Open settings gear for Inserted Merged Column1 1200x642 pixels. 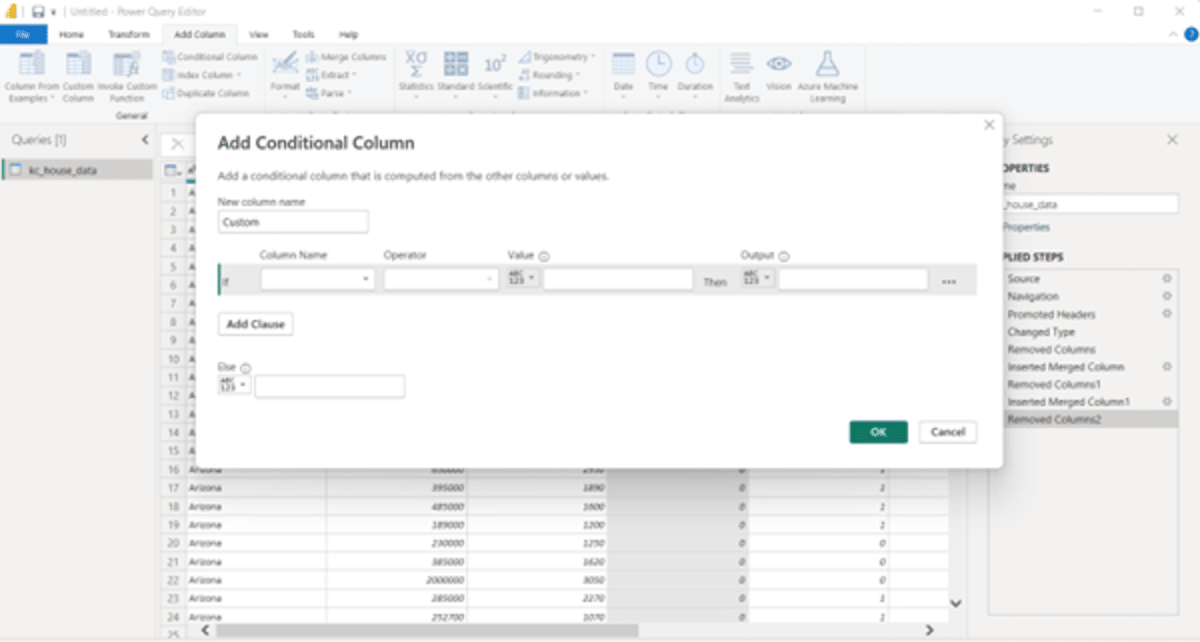pyautogui.click(x=1166, y=401)
